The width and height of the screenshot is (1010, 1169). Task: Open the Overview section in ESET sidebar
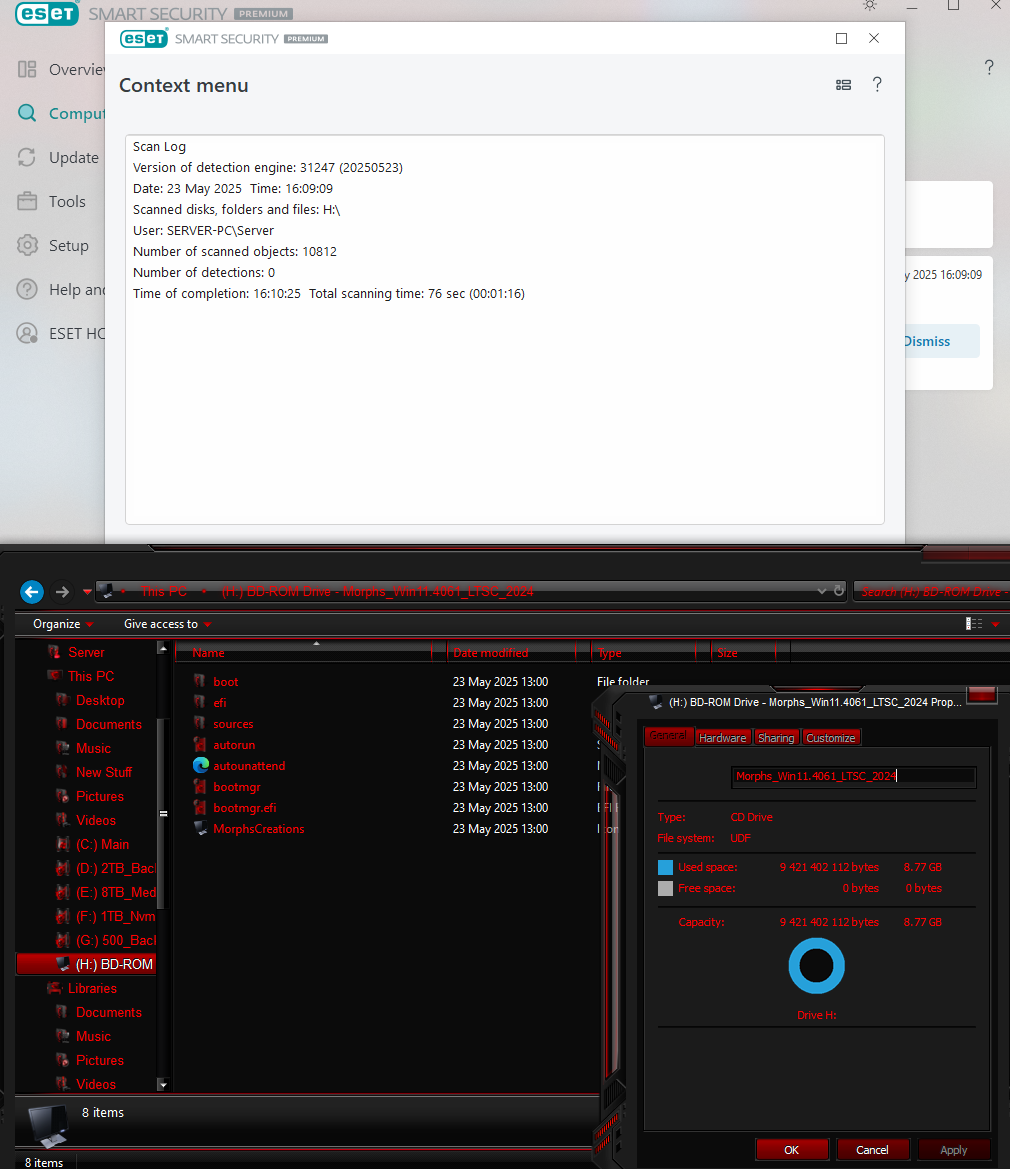coord(61,69)
